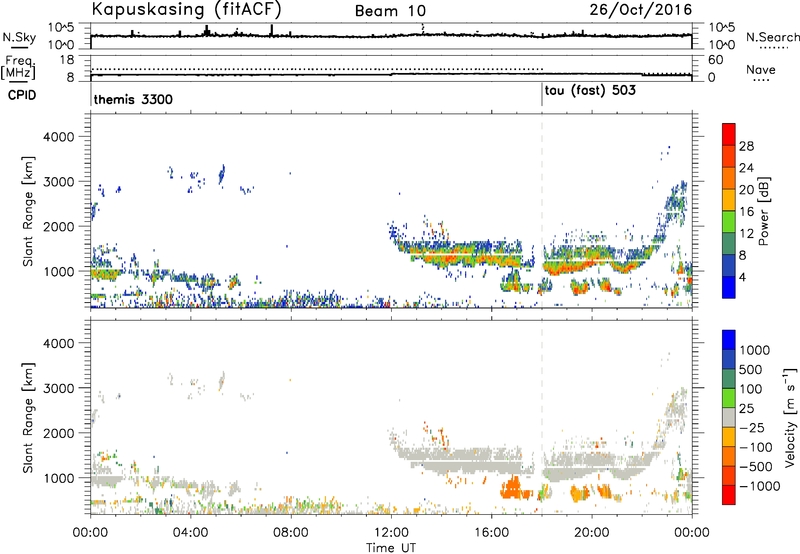Screen dimensions: 800x554
Task: Click the gray swatch on velocity colorbar
Action: [729, 418]
